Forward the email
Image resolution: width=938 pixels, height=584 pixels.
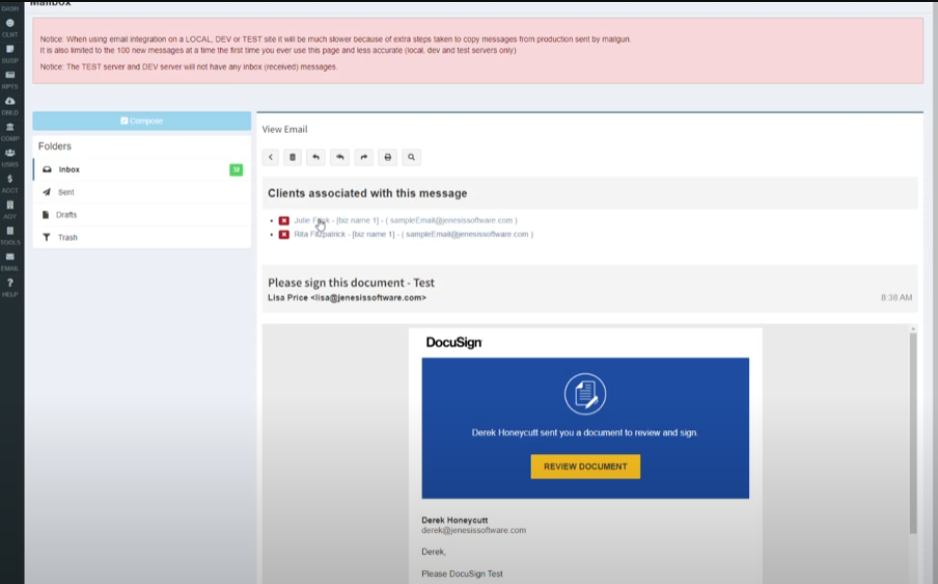pyautogui.click(x=364, y=157)
